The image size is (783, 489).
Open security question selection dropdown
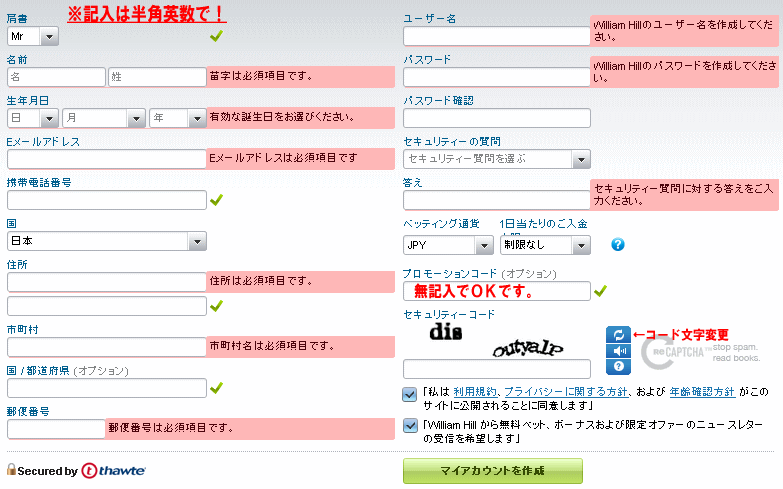tap(497, 159)
